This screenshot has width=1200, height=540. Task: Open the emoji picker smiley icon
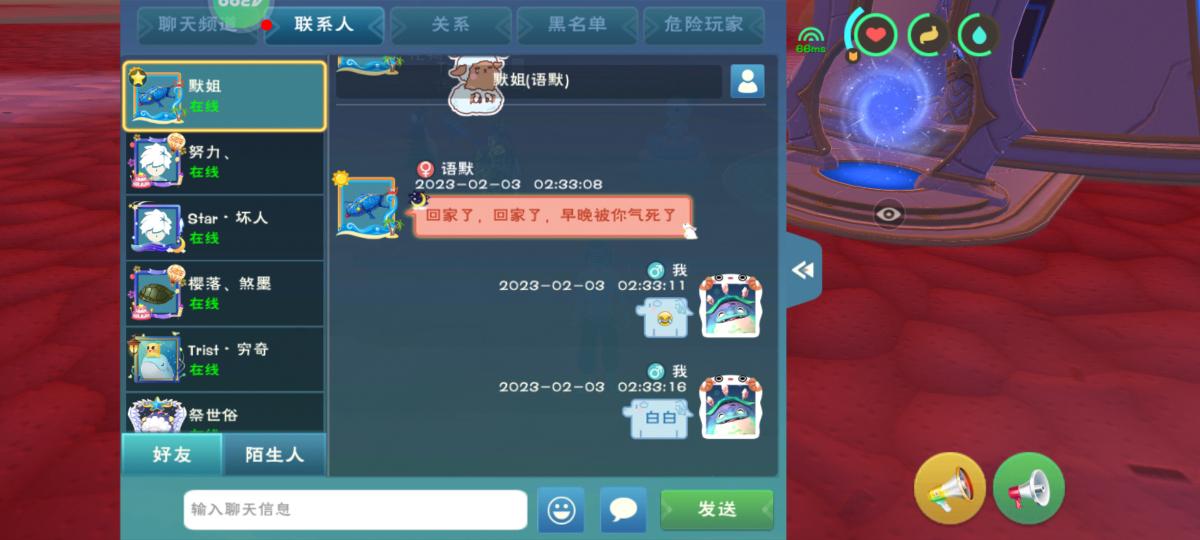(561, 510)
